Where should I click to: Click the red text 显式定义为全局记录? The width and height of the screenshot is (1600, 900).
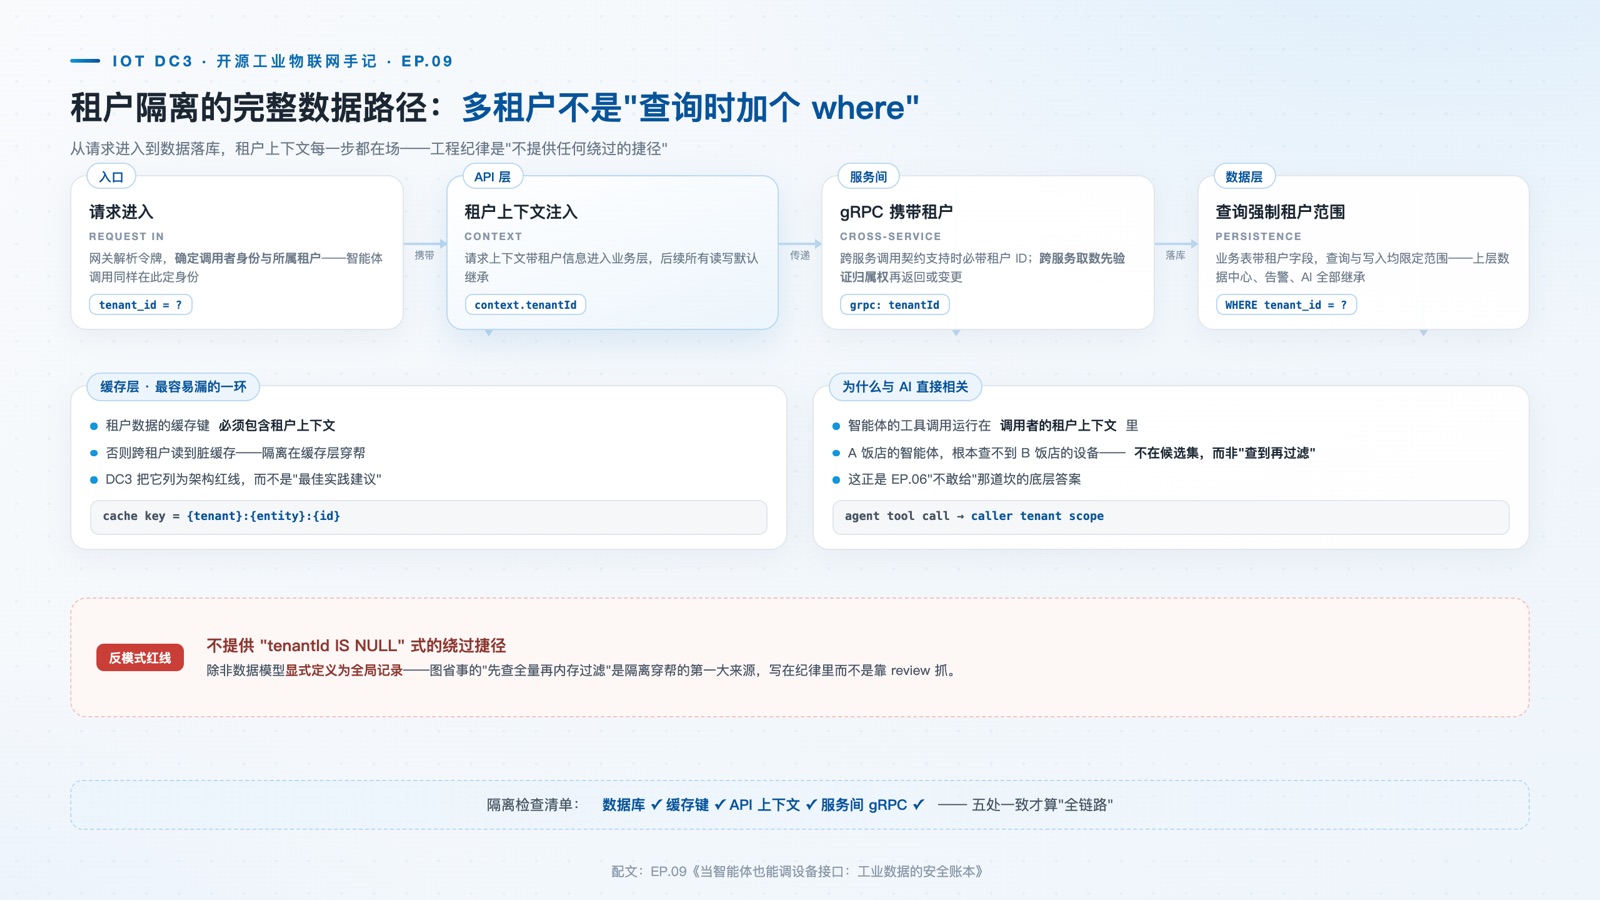tap(344, 671)
